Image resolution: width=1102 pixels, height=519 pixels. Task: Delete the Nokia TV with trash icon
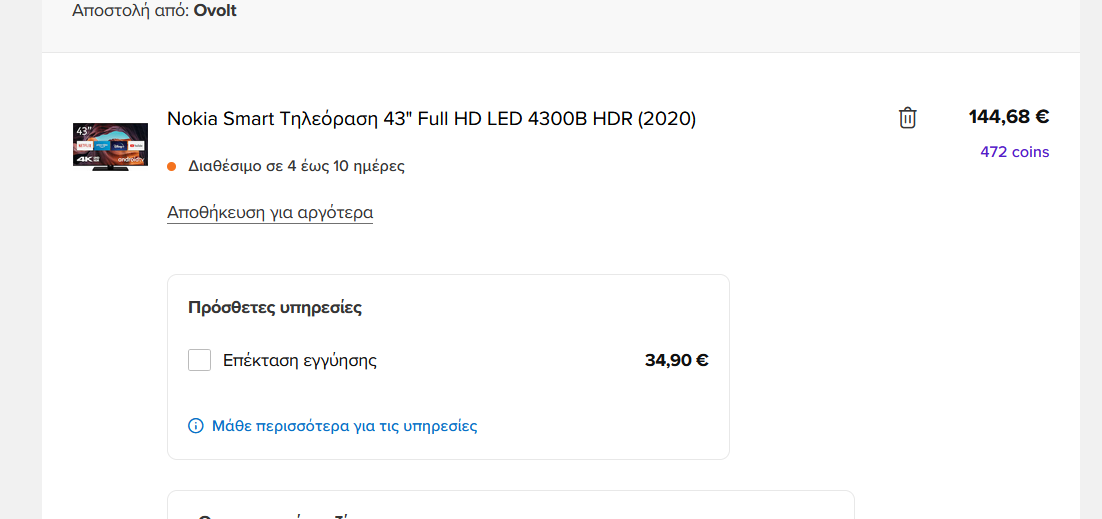907,118
